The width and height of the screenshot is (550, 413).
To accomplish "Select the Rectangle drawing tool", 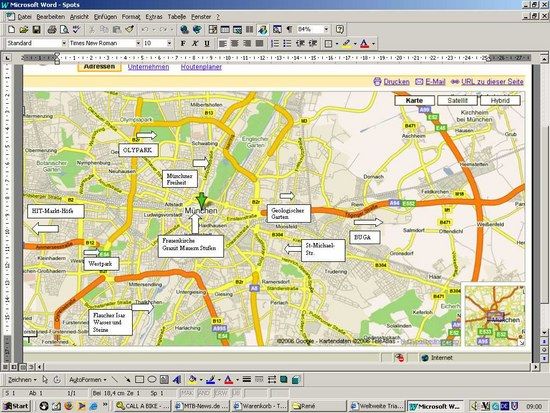I will [139, 379].
